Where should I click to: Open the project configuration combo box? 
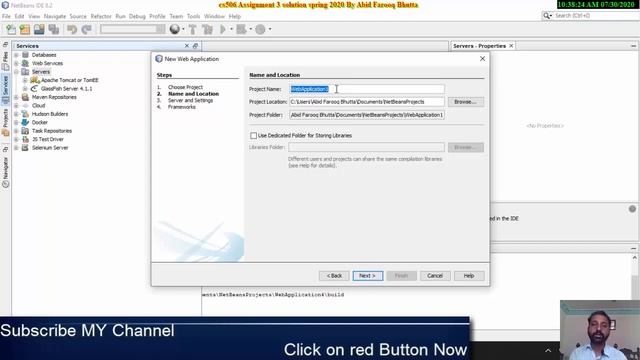tap(133, 29)
